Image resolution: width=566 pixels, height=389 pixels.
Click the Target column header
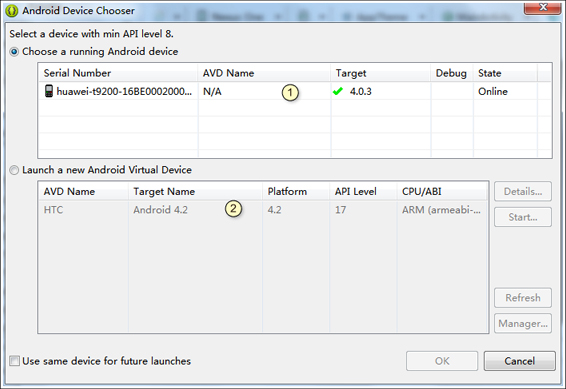[x=380, y=73]
